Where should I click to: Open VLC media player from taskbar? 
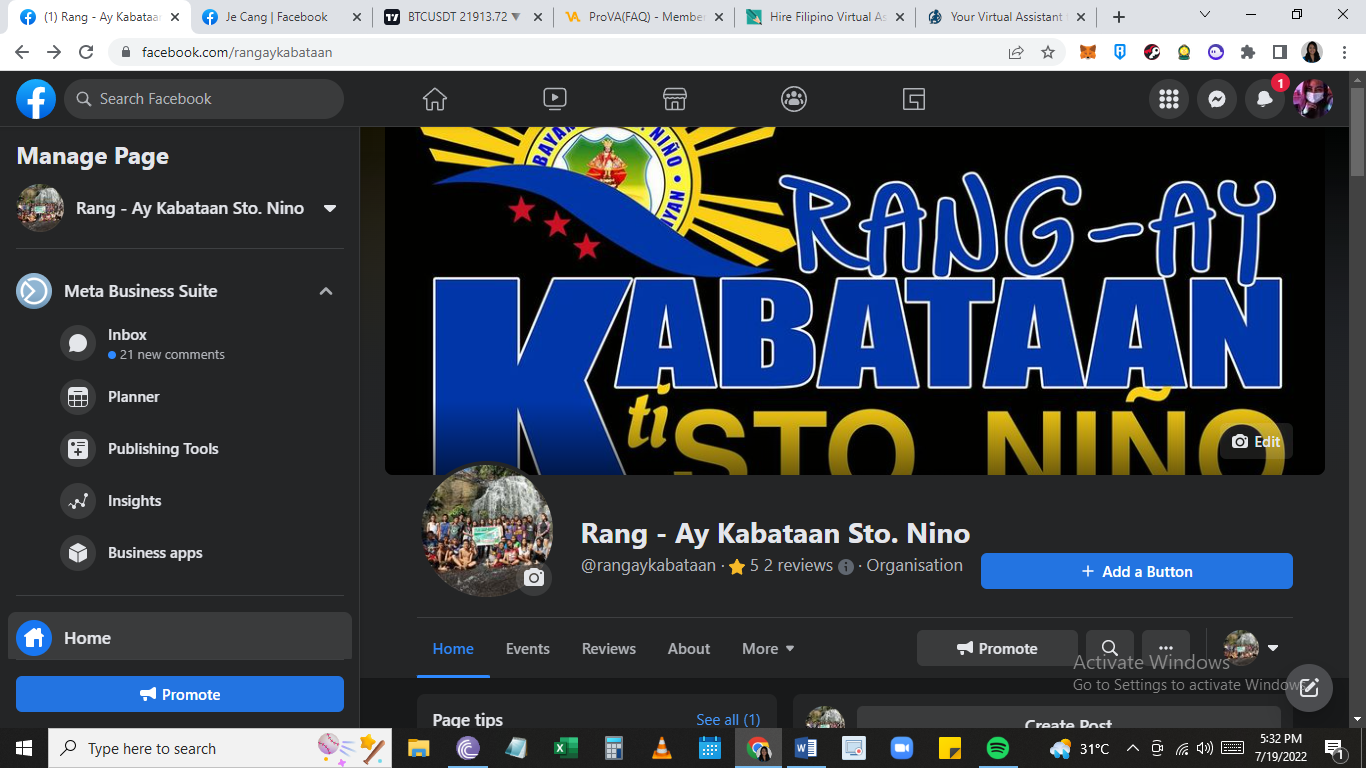pyautogui.click(x=661, y=748)
